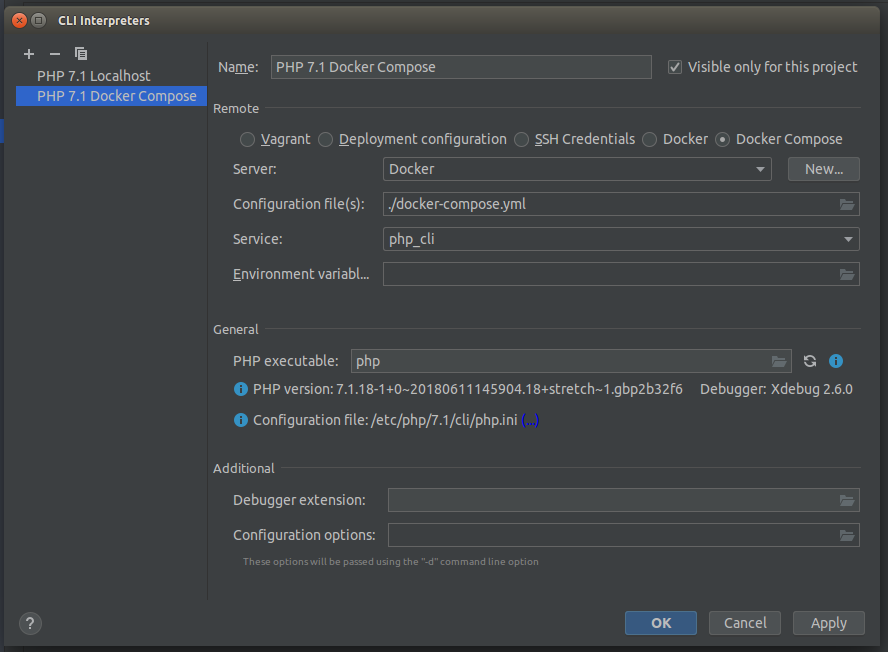The width and height of the screenshot is (888, 652).
Task: Select SSH Credentials radio option
Action: click(522, 140)
